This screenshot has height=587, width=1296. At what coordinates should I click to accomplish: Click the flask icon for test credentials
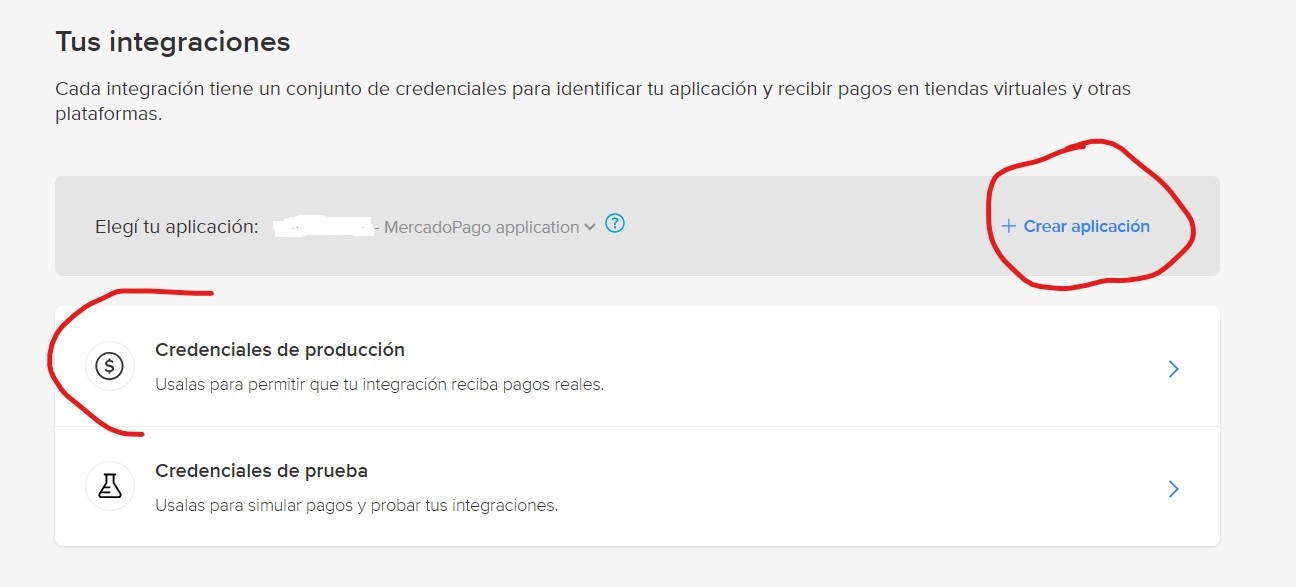(x=109, y=487)
